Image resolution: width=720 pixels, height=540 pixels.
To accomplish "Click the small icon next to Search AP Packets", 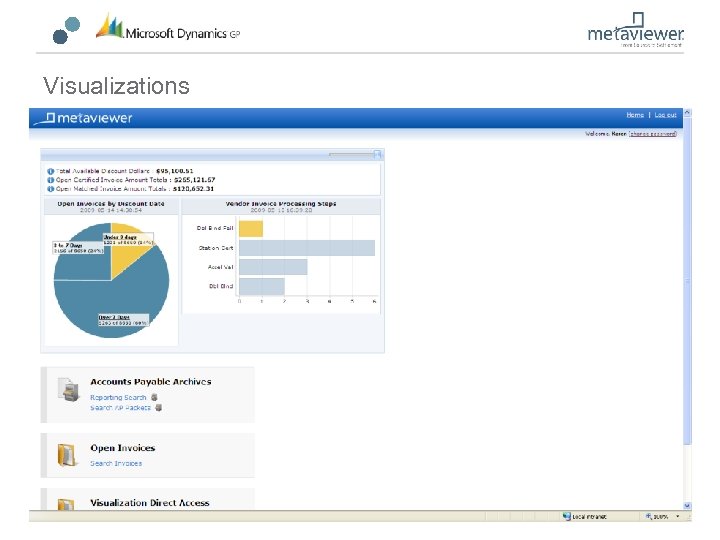I will [158, 407].
